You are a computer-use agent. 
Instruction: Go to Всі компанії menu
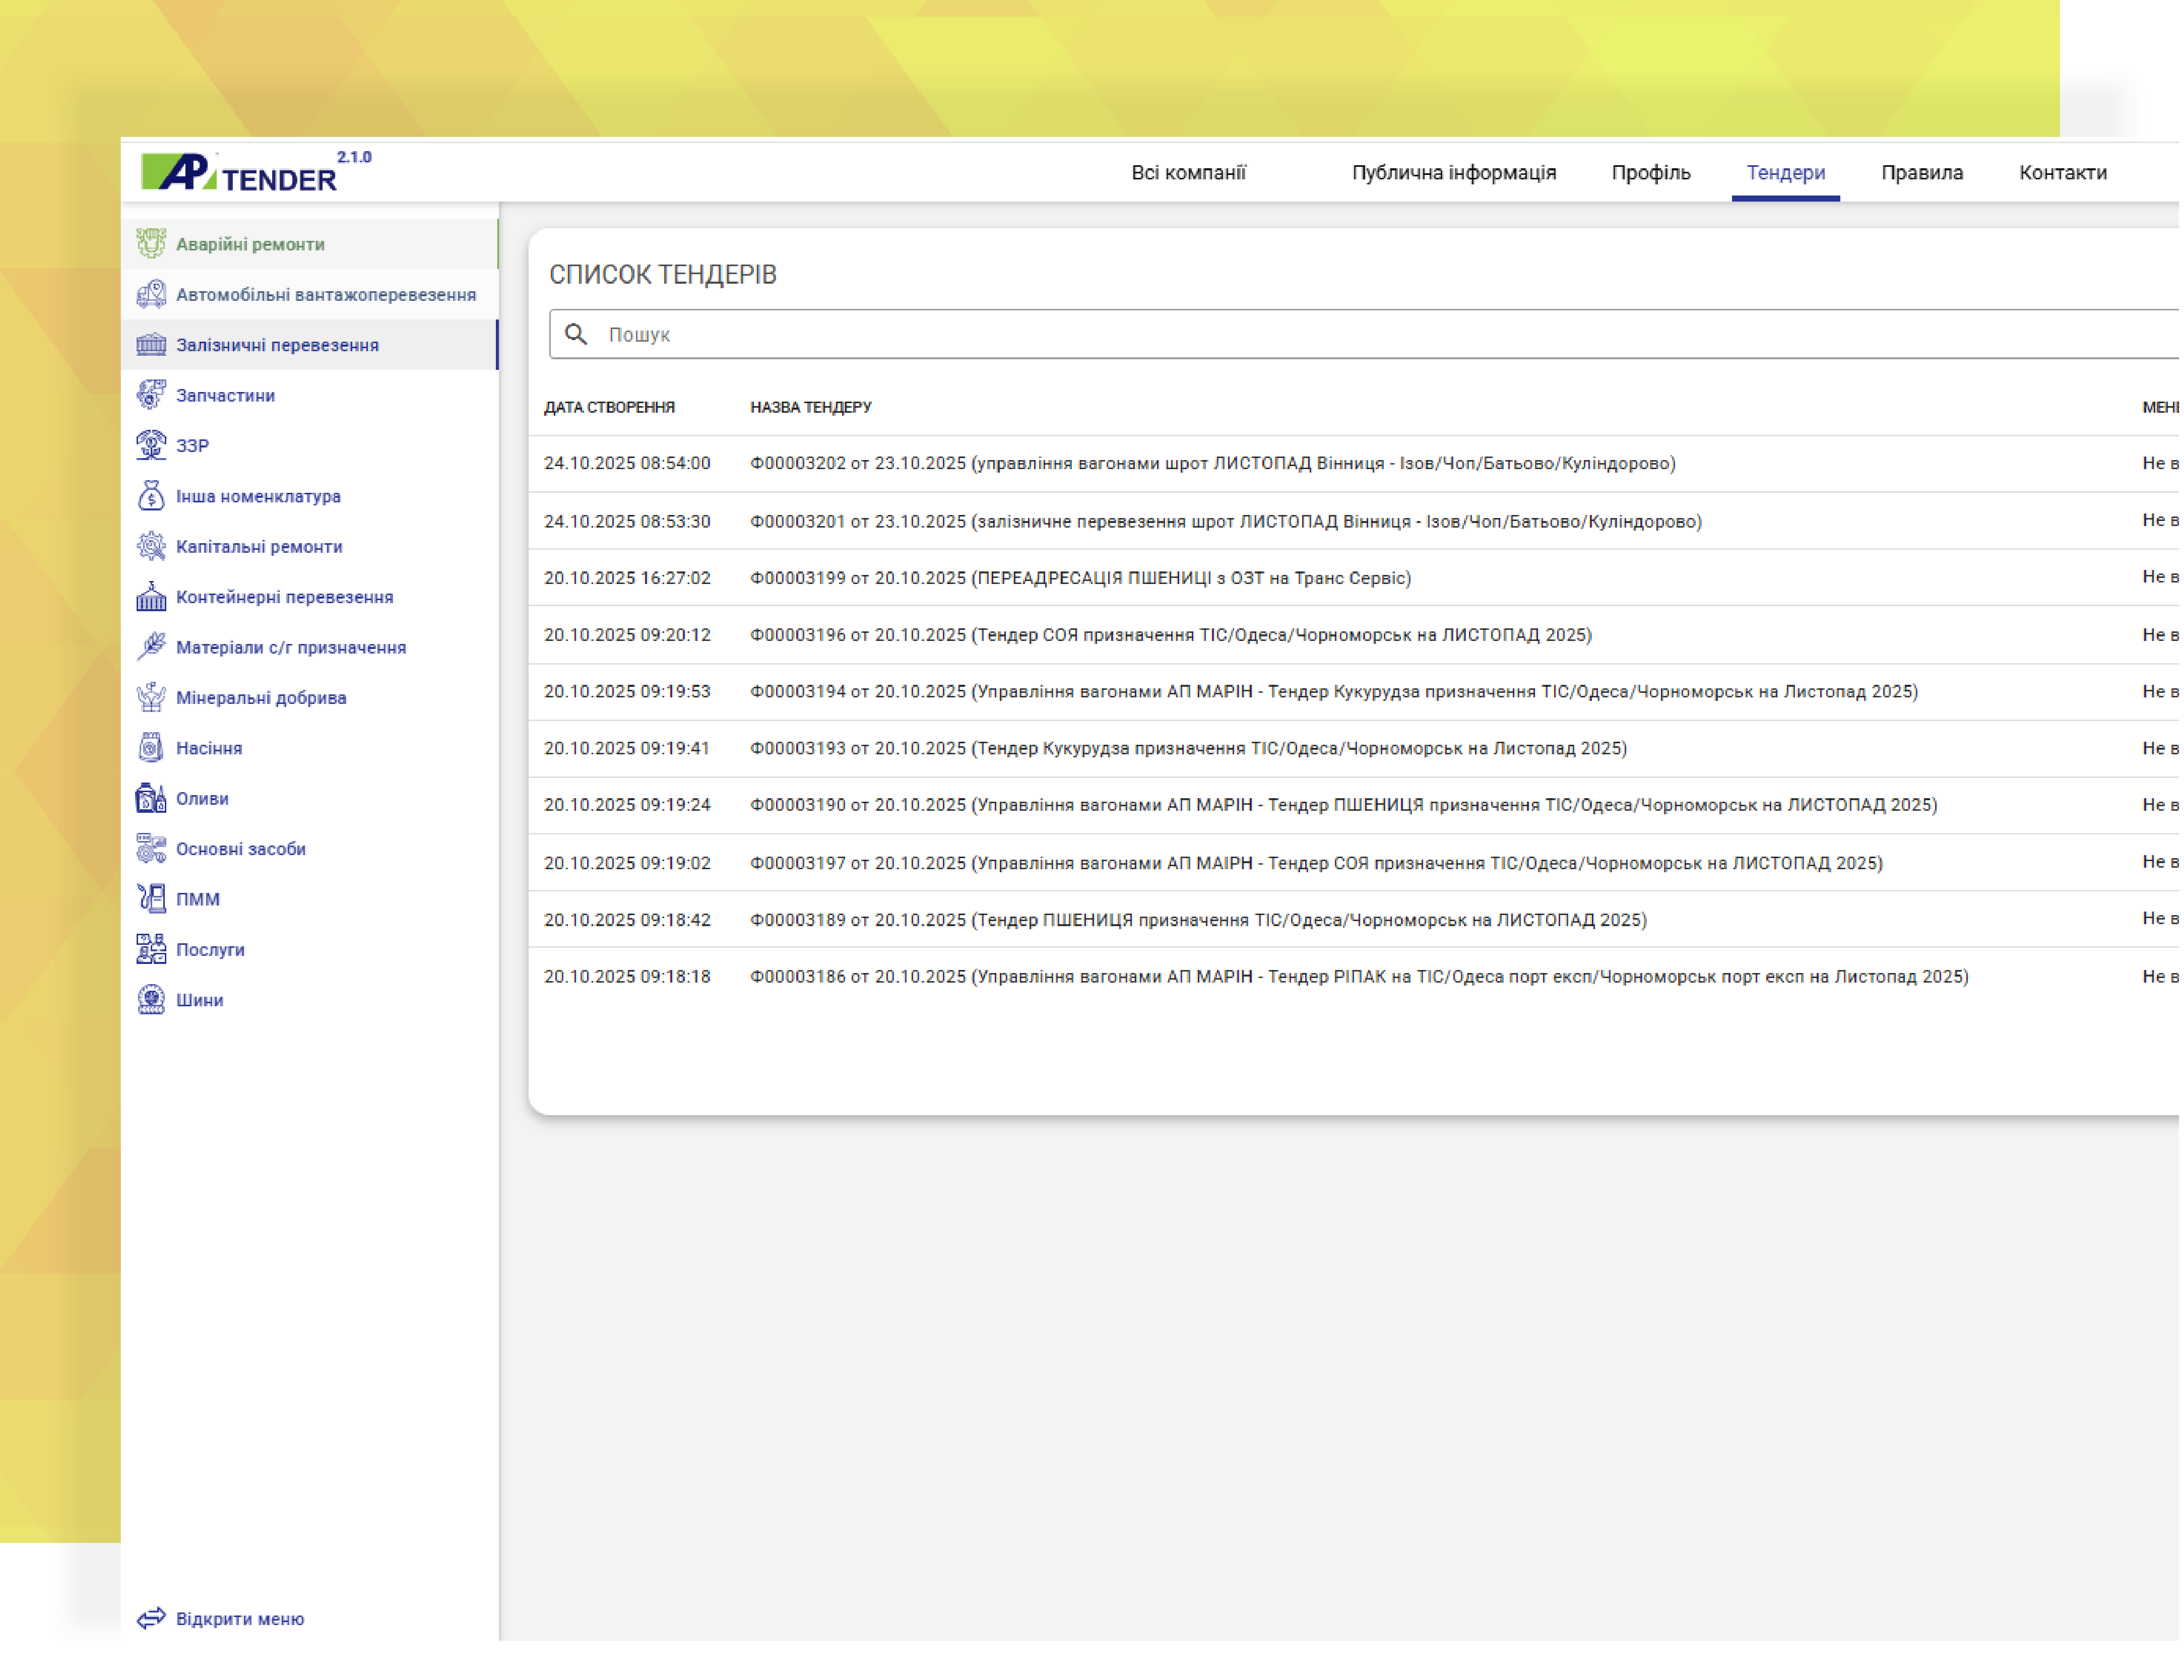coord(1189,173)
